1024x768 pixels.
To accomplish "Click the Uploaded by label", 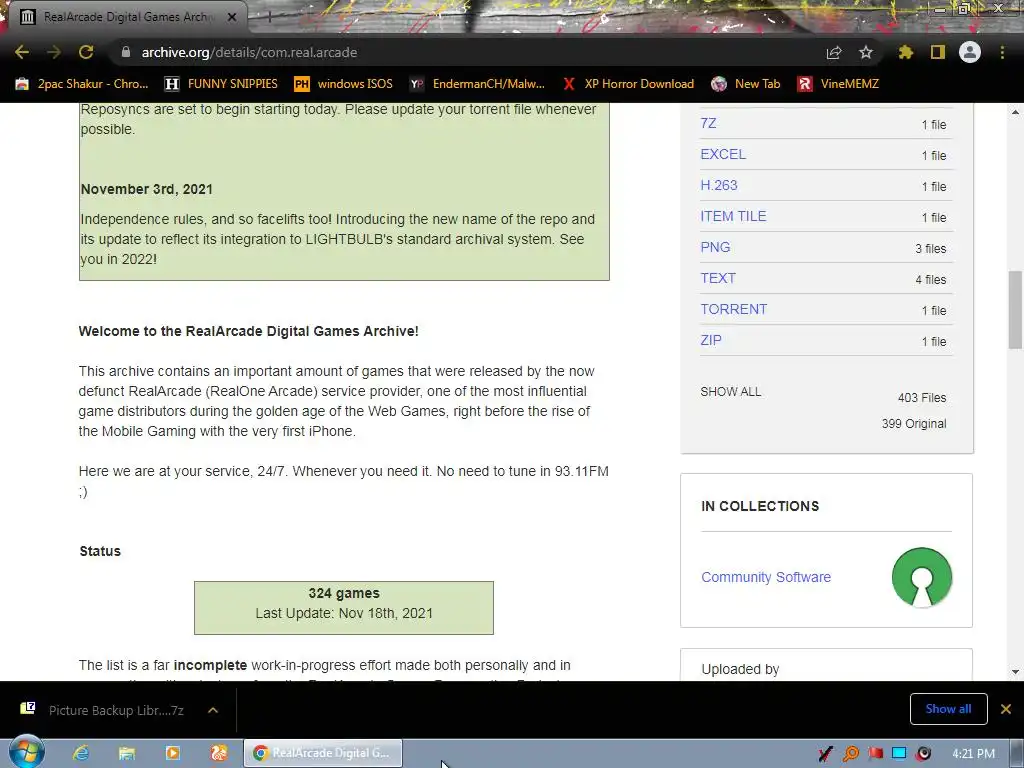I will (740, 669).
